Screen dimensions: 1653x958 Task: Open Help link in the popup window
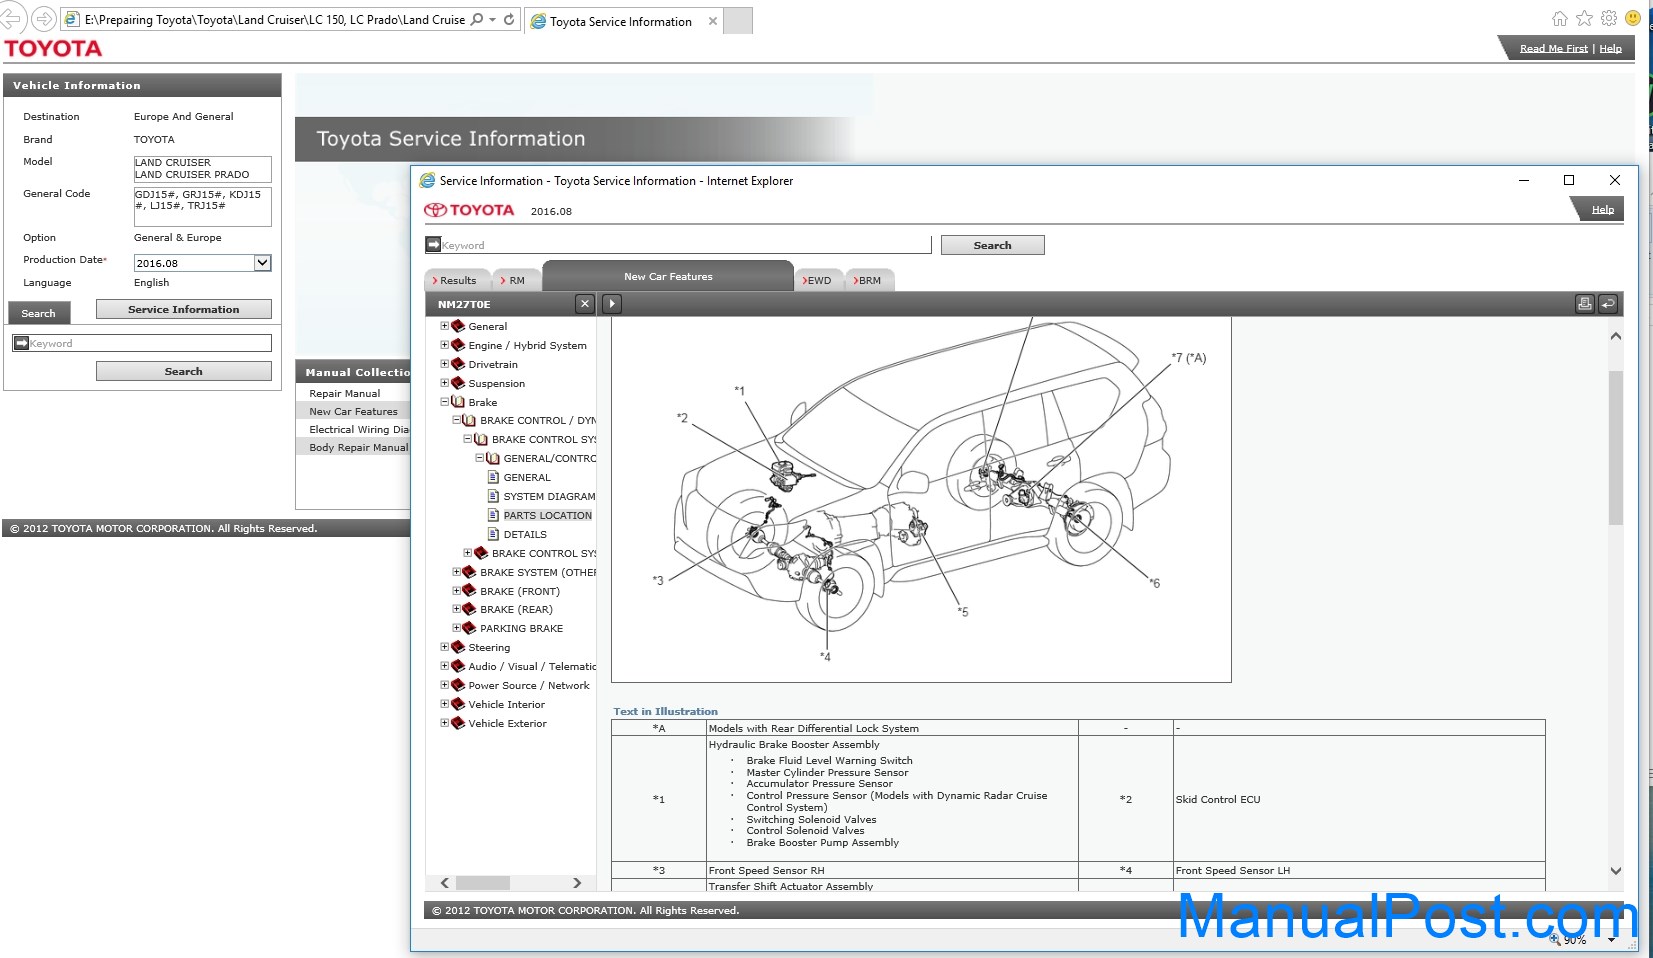tap(1603, 209)
